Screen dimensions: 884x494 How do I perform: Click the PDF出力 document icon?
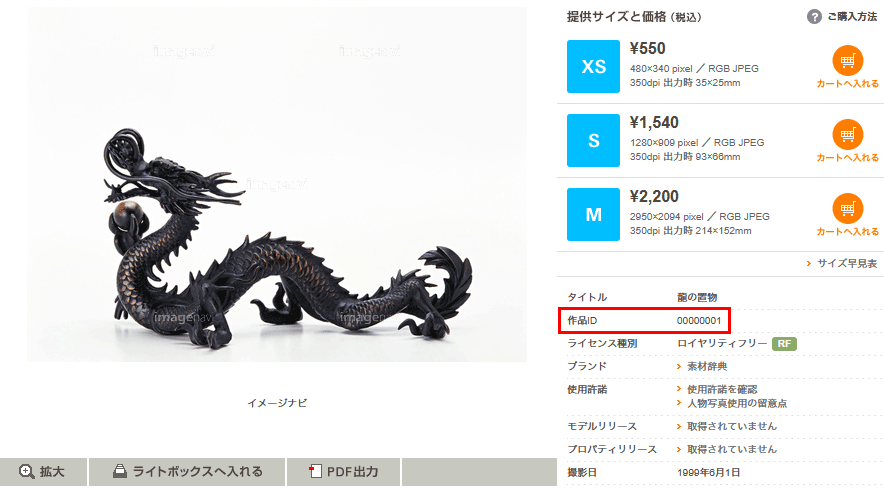click(x=315, y=471)
